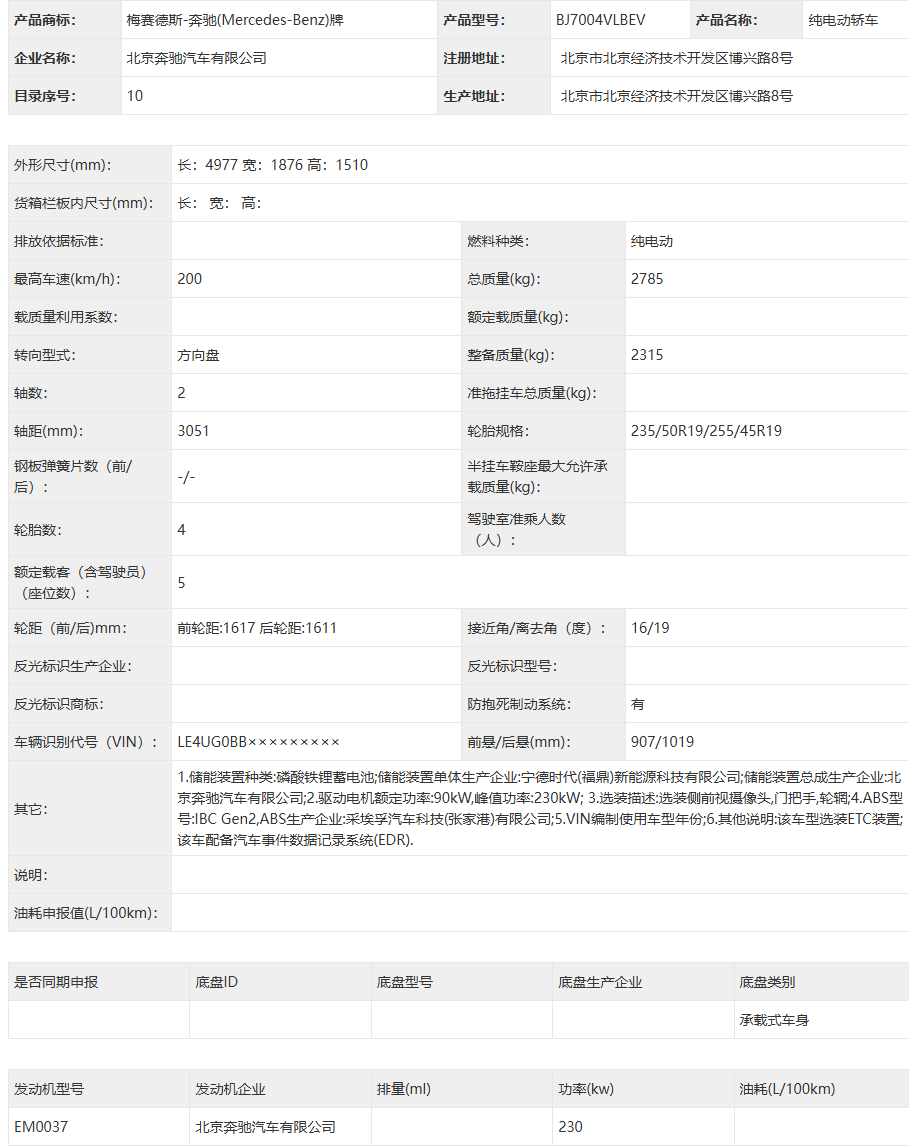Screen dimensions: 909x1146
Task: Click the ABS value 有
Action: coord(638,704)
